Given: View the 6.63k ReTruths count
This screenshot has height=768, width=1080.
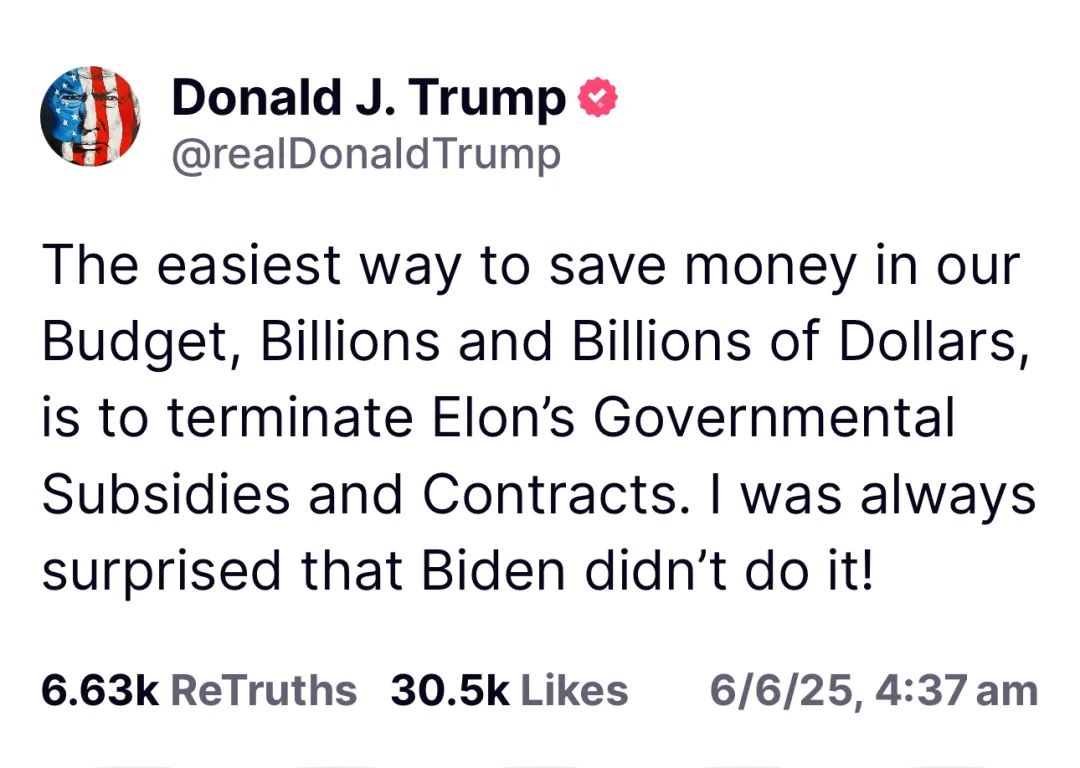Looking at the screenshot, I should [101, 690].
